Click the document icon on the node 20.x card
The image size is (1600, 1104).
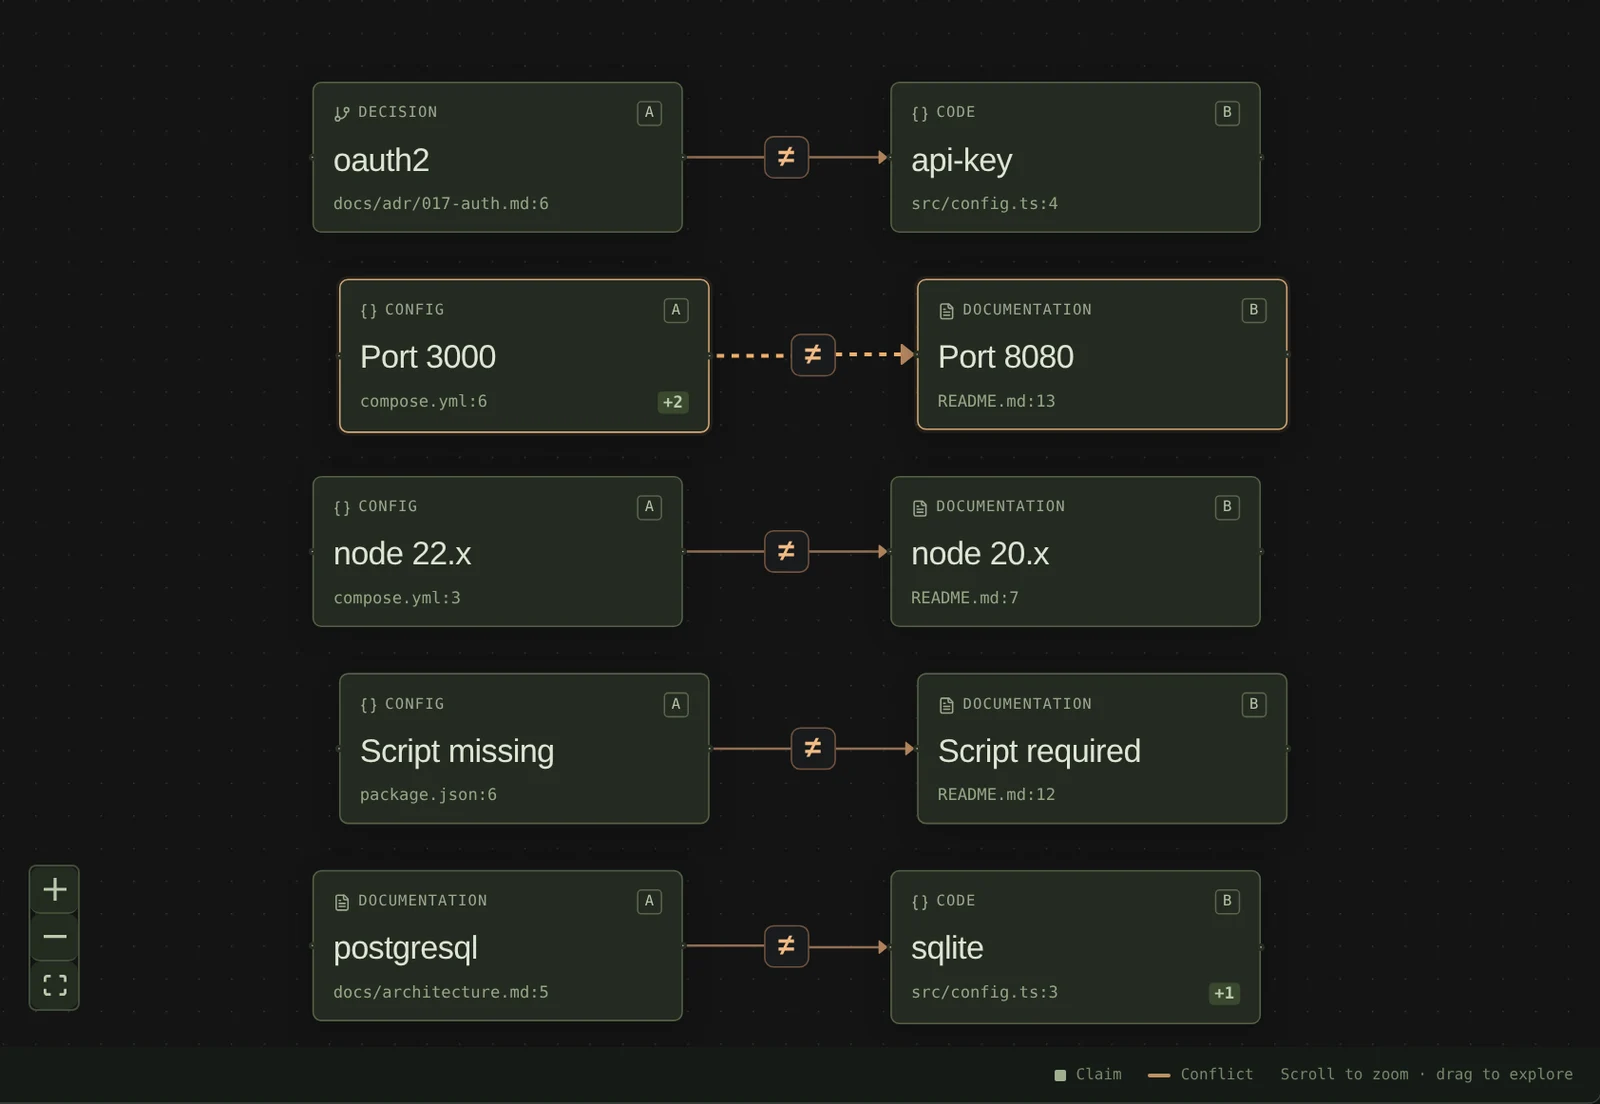920,508
